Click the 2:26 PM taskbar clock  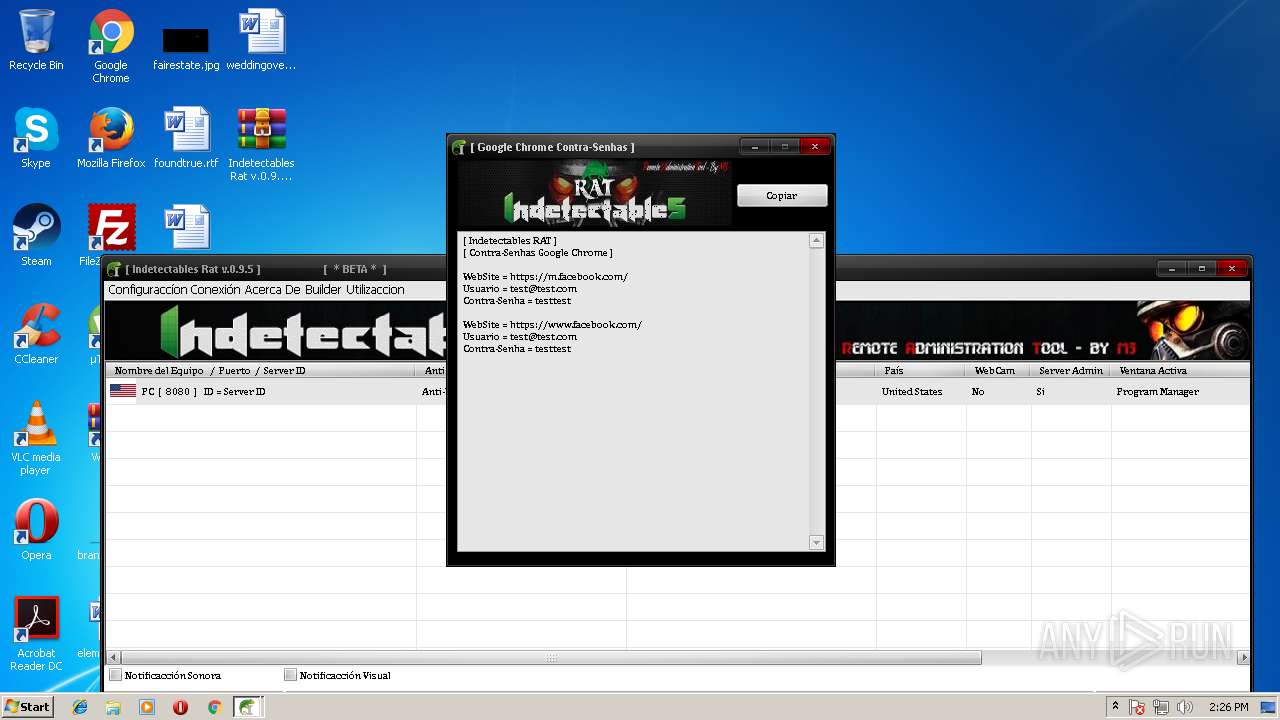tap(1228, 707)
